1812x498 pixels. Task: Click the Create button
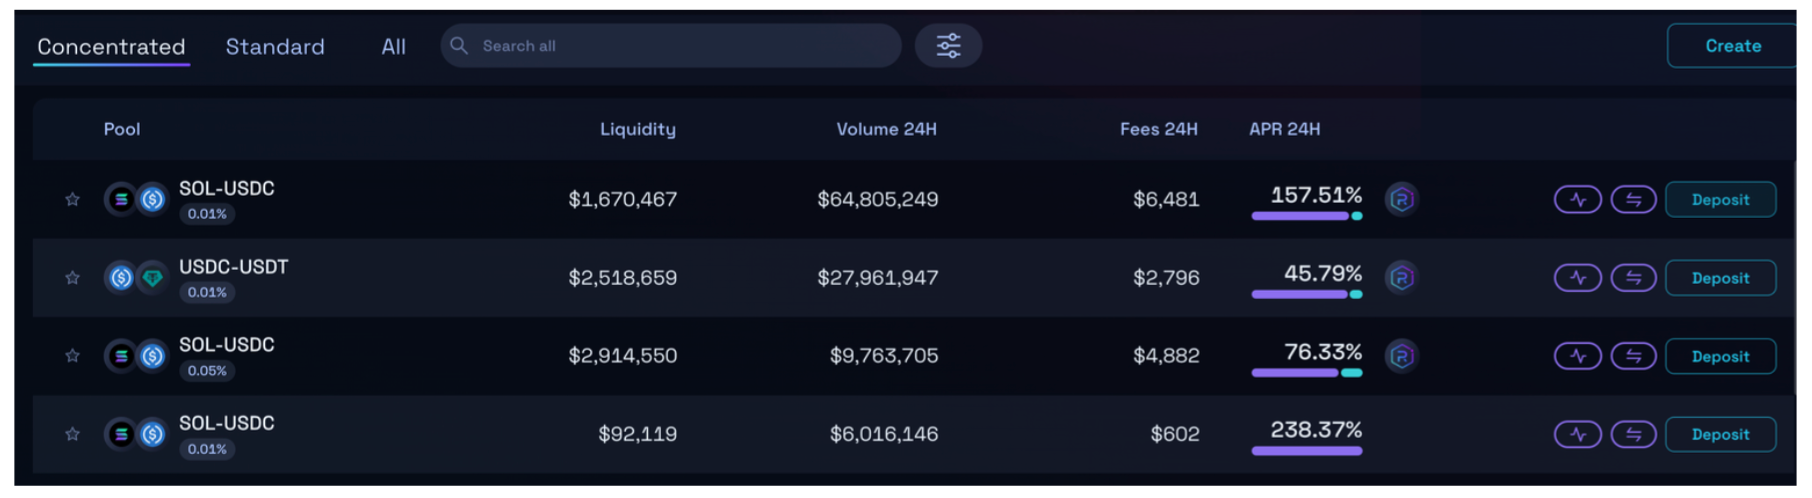(x=1732, y=46)
